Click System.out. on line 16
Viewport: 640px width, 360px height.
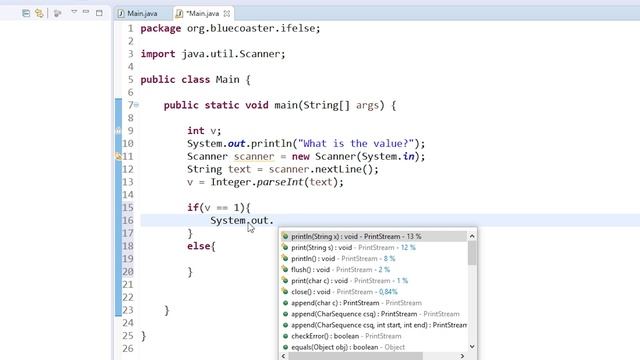point(242,220)
